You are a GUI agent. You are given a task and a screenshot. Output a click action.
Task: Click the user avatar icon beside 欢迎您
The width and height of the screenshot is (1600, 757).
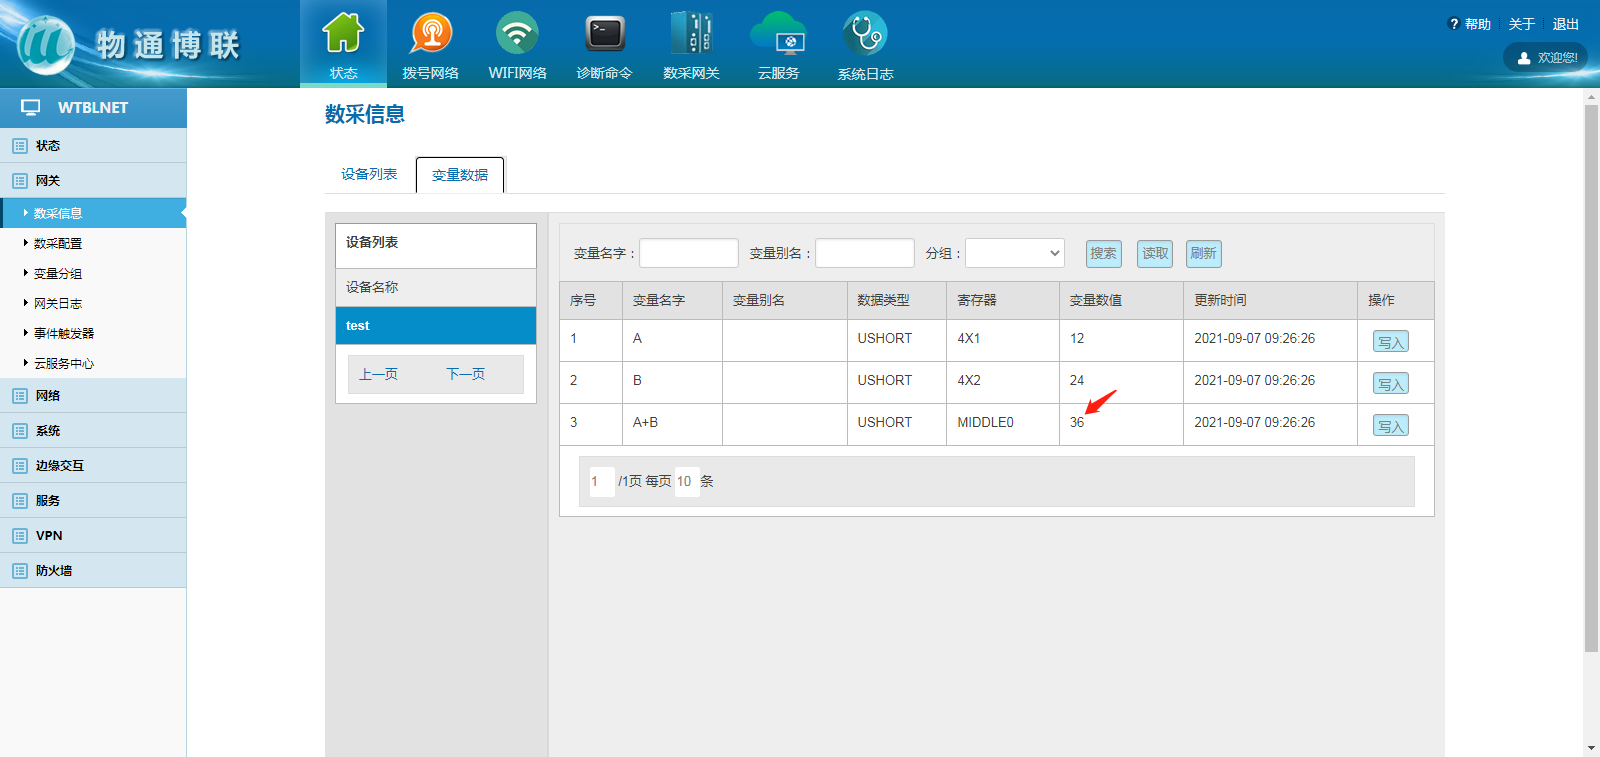[1524, 58]
